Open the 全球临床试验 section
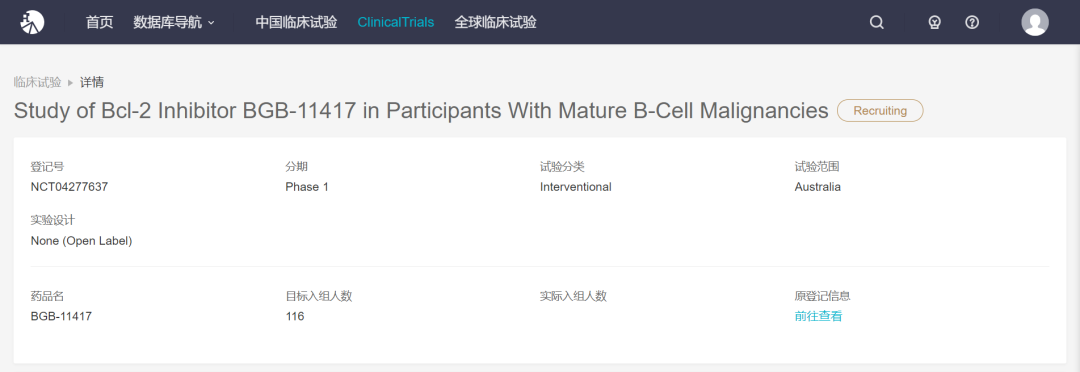This screenshot has height=372, width=1080. coord(495,22)
